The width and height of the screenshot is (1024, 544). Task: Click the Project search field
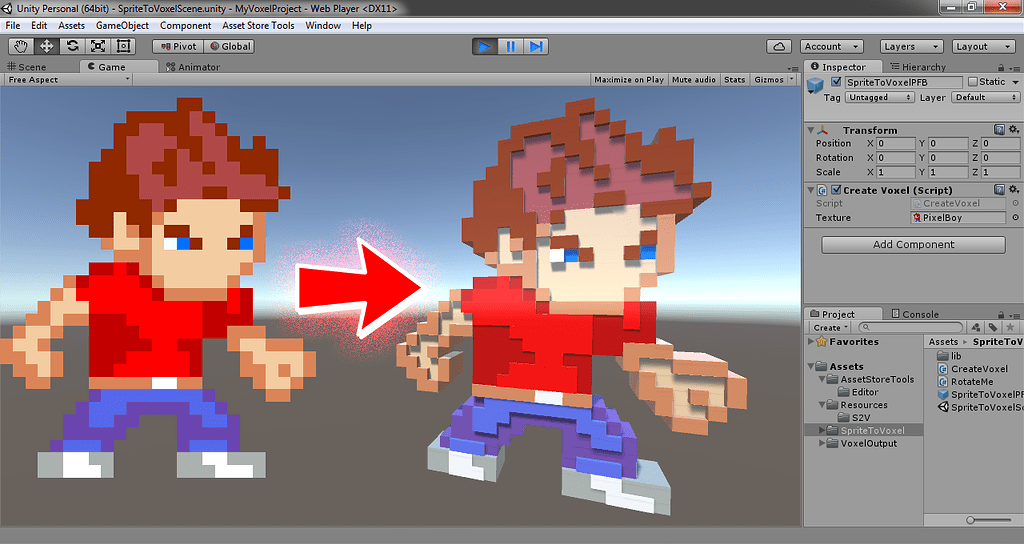[x=910, y=327]
